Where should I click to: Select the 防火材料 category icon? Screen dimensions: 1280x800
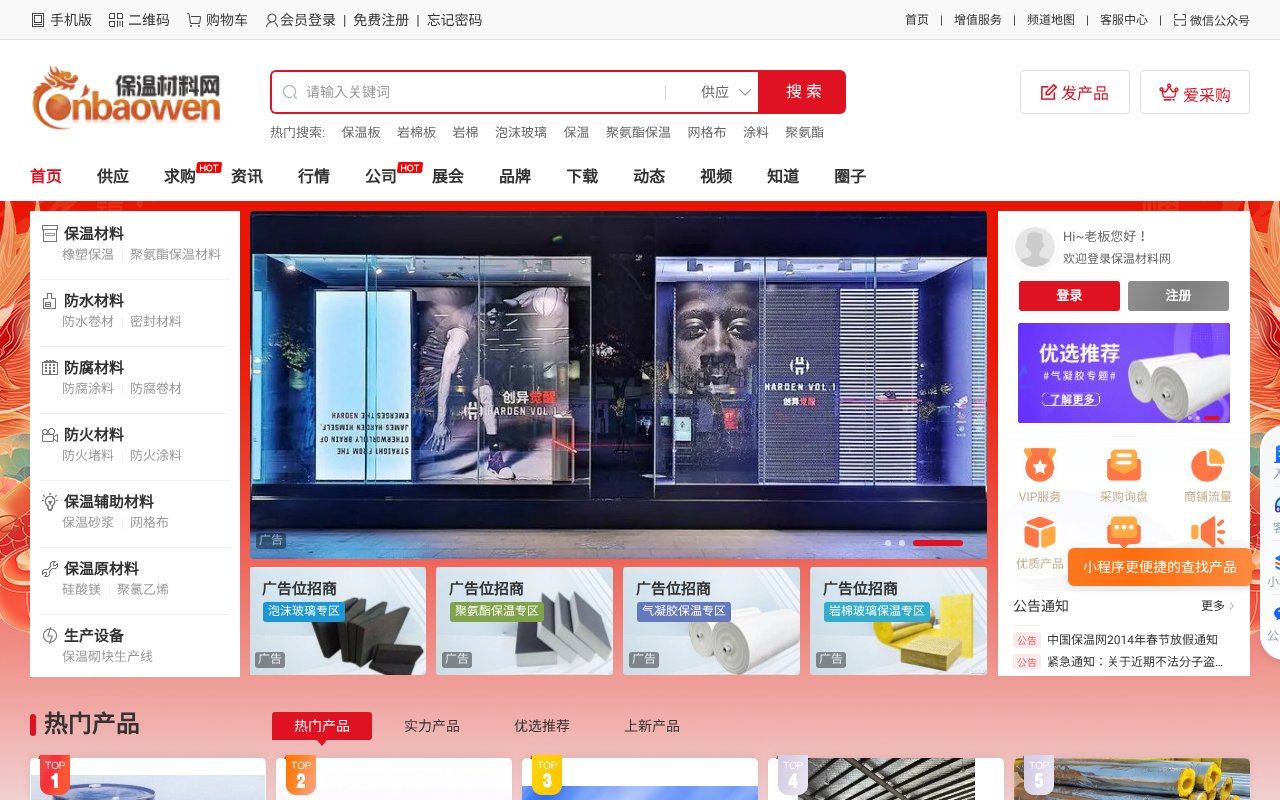pyautogui.click(x=50, y=434)
